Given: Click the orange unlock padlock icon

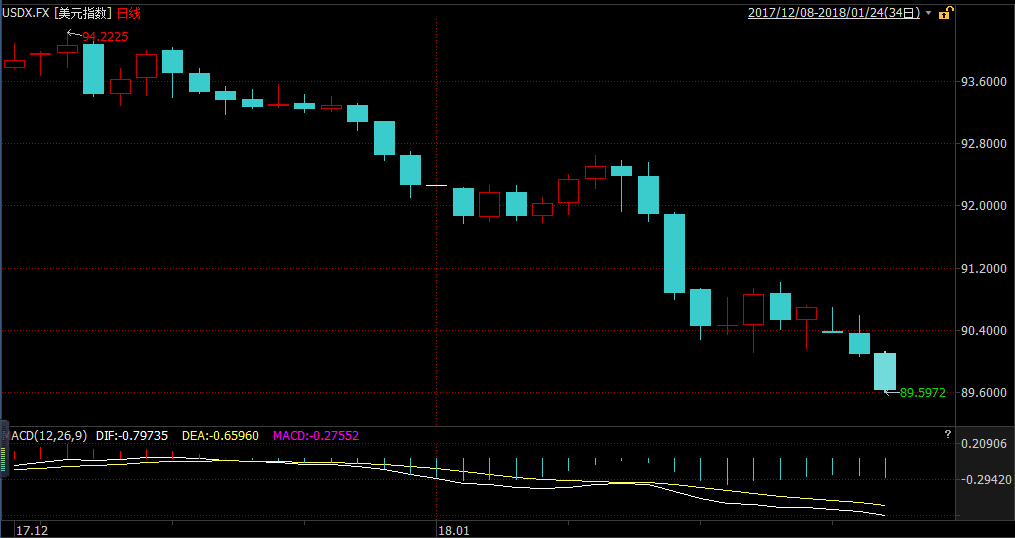Looking at the screenshot, I should tap(946, 12).
